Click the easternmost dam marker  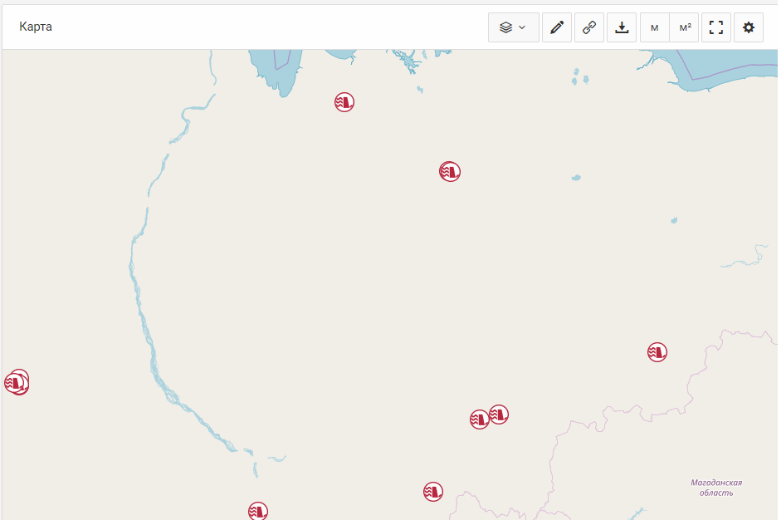[657, 352]
